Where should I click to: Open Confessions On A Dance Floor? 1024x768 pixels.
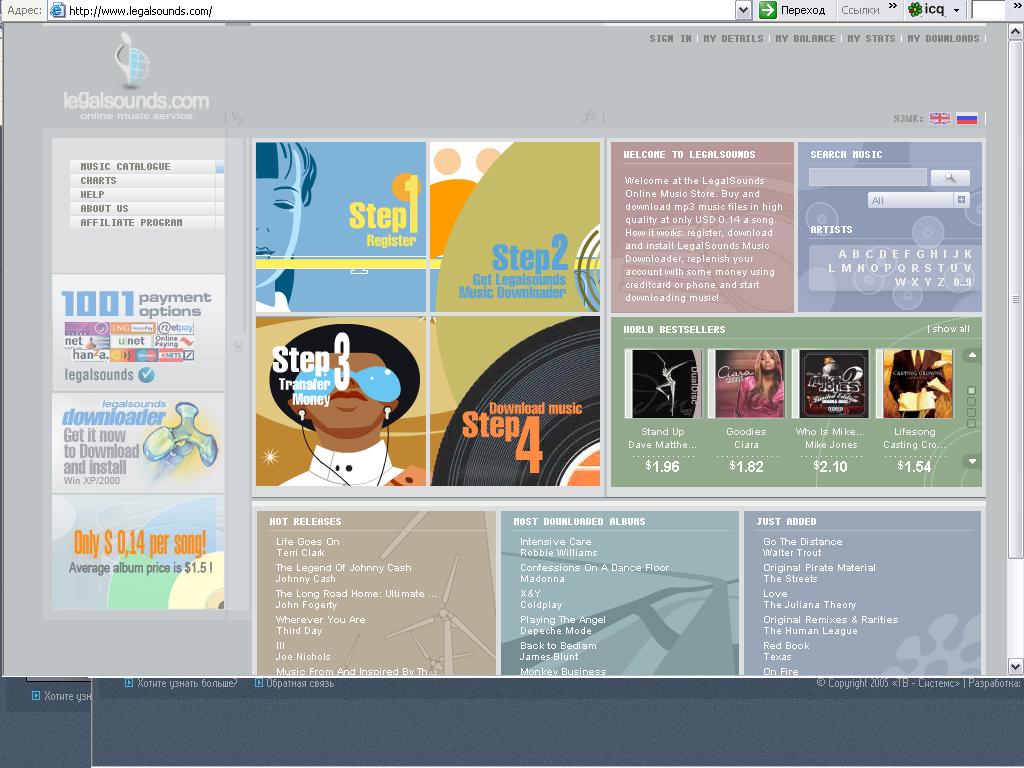coord(594,568)
